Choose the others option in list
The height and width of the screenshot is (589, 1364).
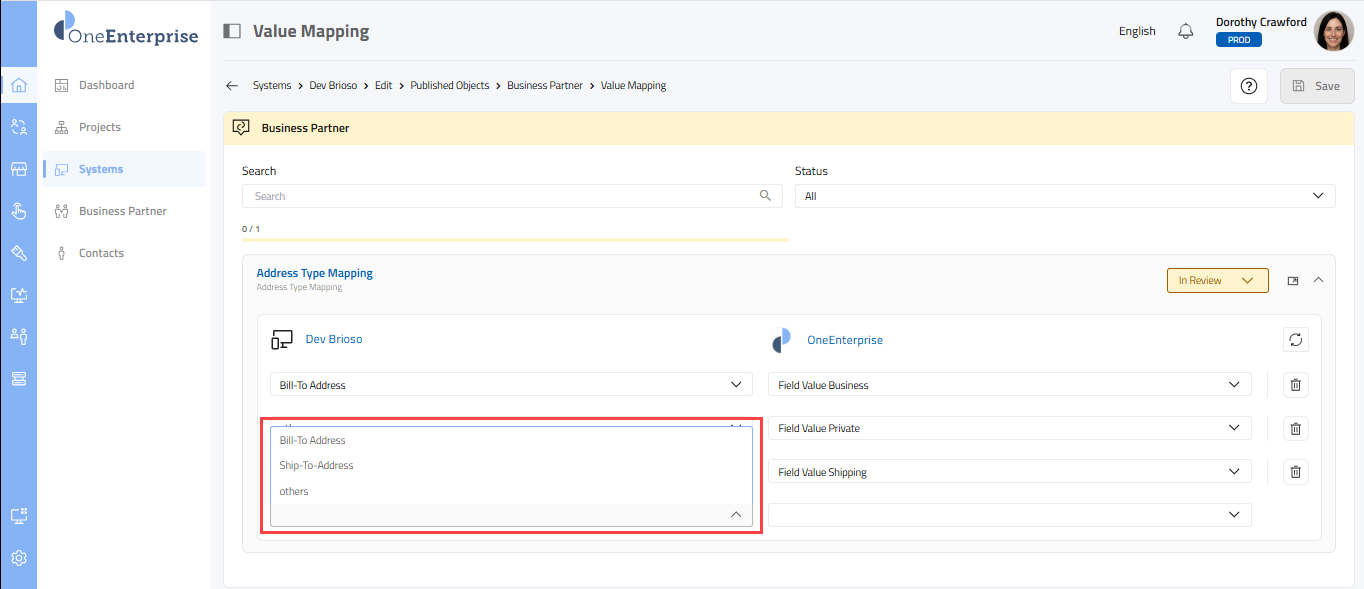tap(294, 491)
